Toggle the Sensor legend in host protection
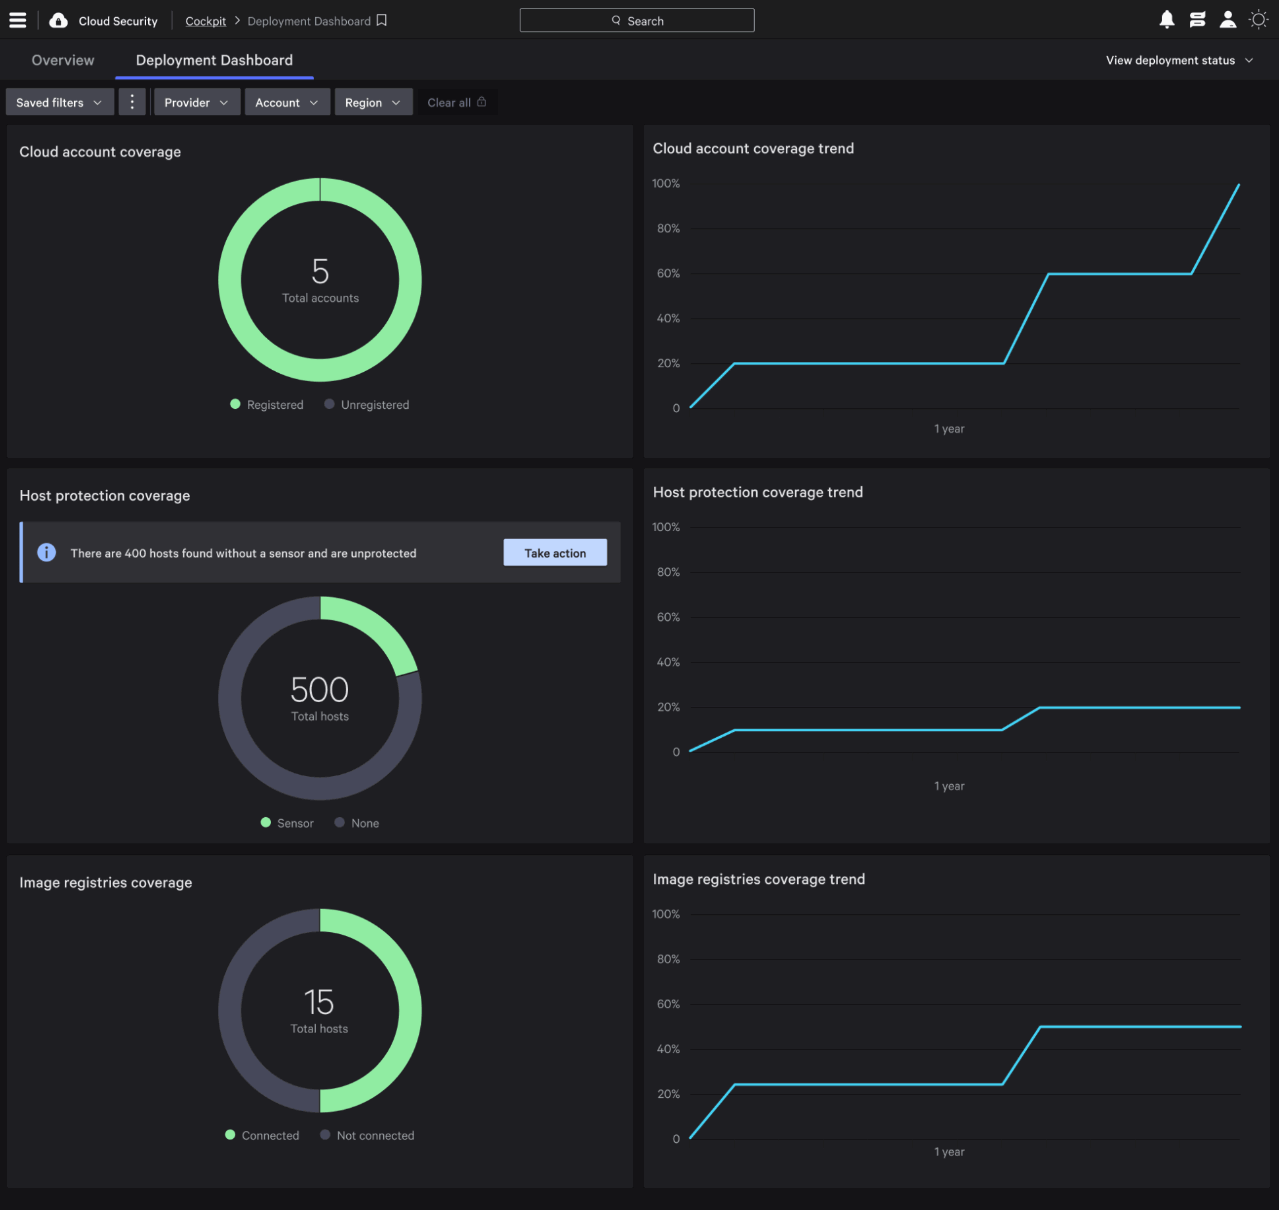 pyautogui.click(x=287, y=822)
